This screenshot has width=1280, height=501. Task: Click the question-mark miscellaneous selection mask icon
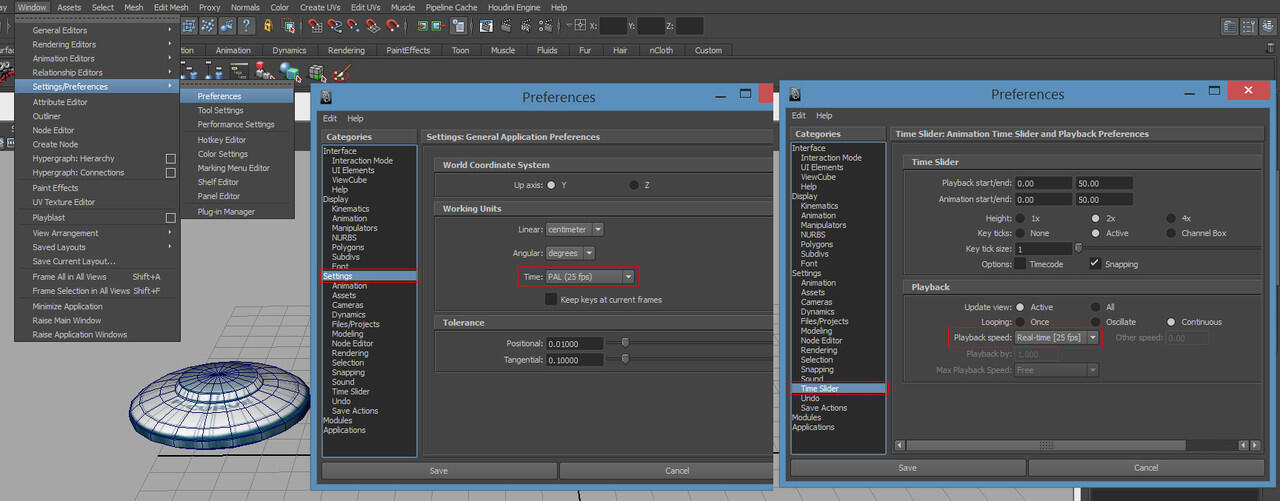tap(246, 26)
